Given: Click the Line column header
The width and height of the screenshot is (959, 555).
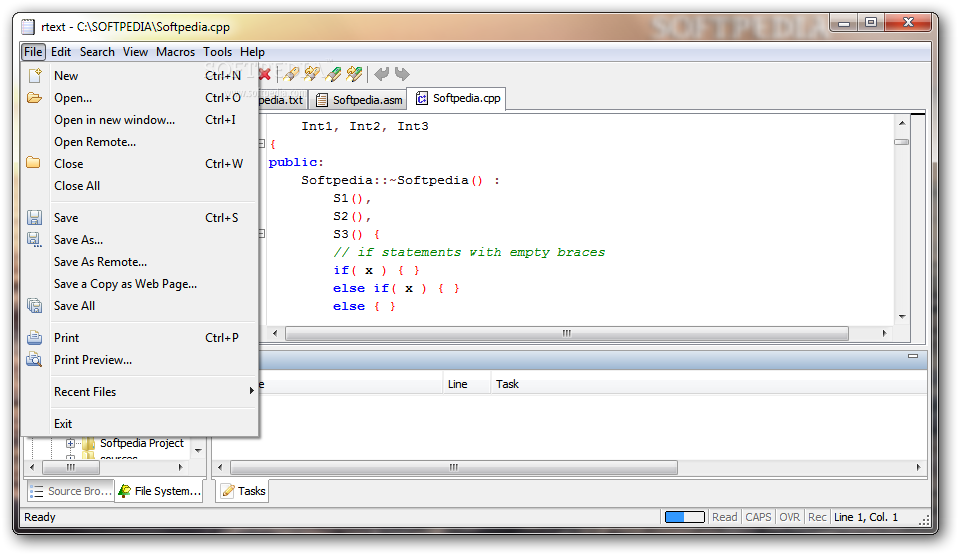Looking at the screenshot, I should click(467, 384).
